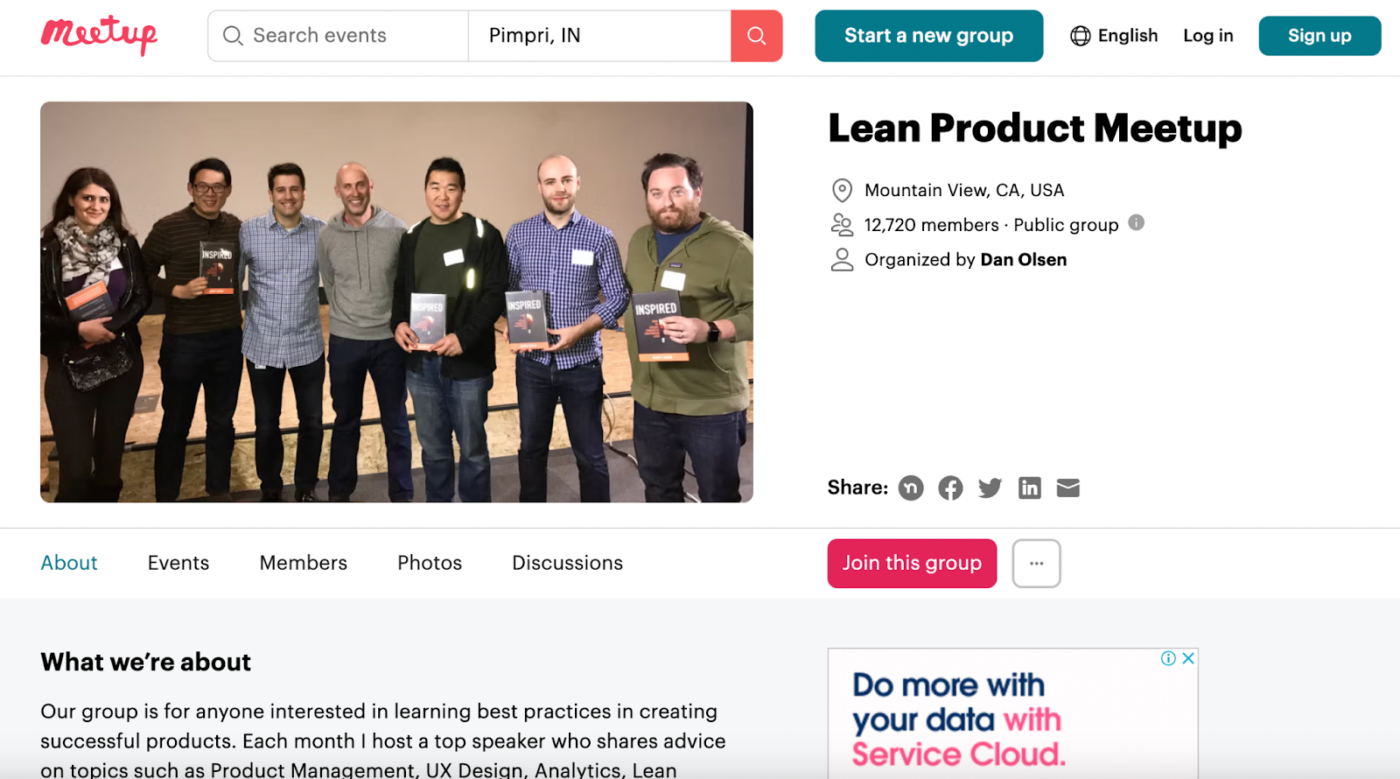Open the Members tab
1400x779 pixels.
click(x=303, y=563)
